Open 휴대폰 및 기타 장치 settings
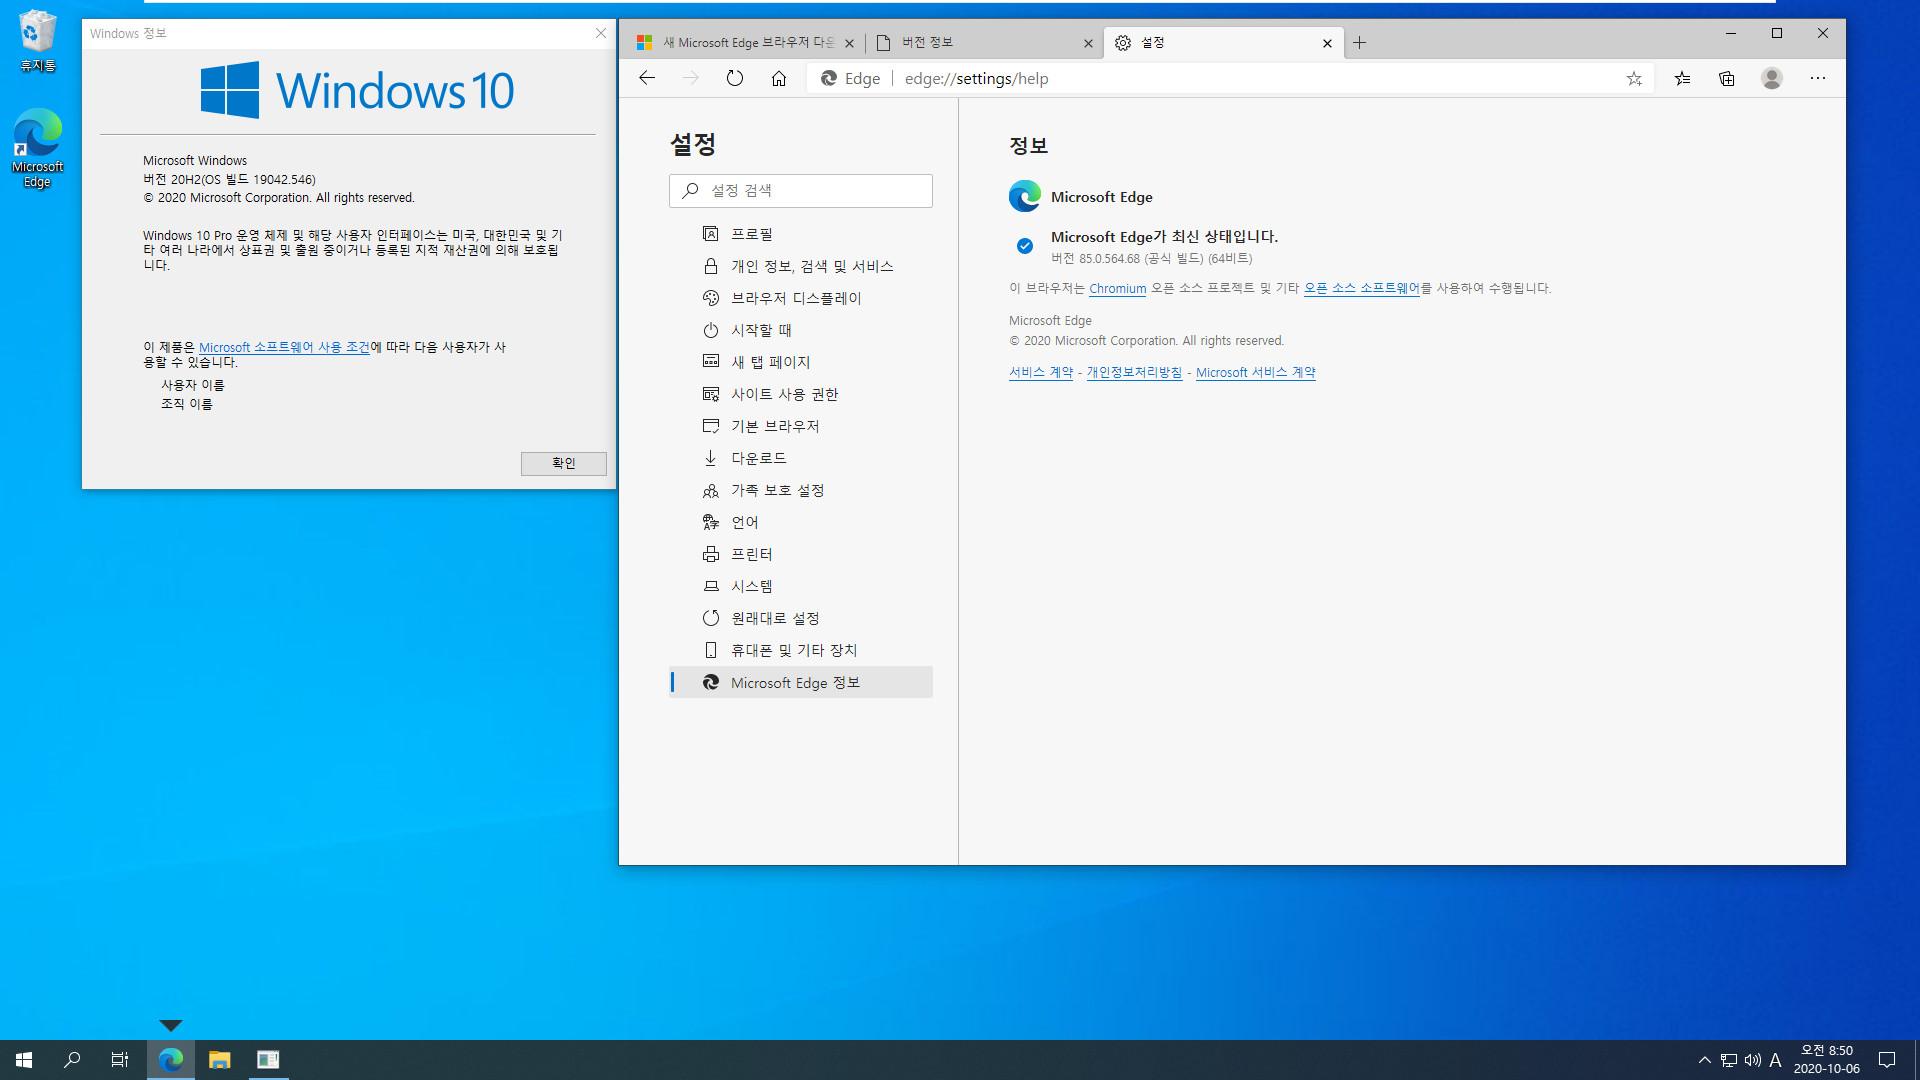Screen dimensions: 1920x1080 click(x=801, y=650)
